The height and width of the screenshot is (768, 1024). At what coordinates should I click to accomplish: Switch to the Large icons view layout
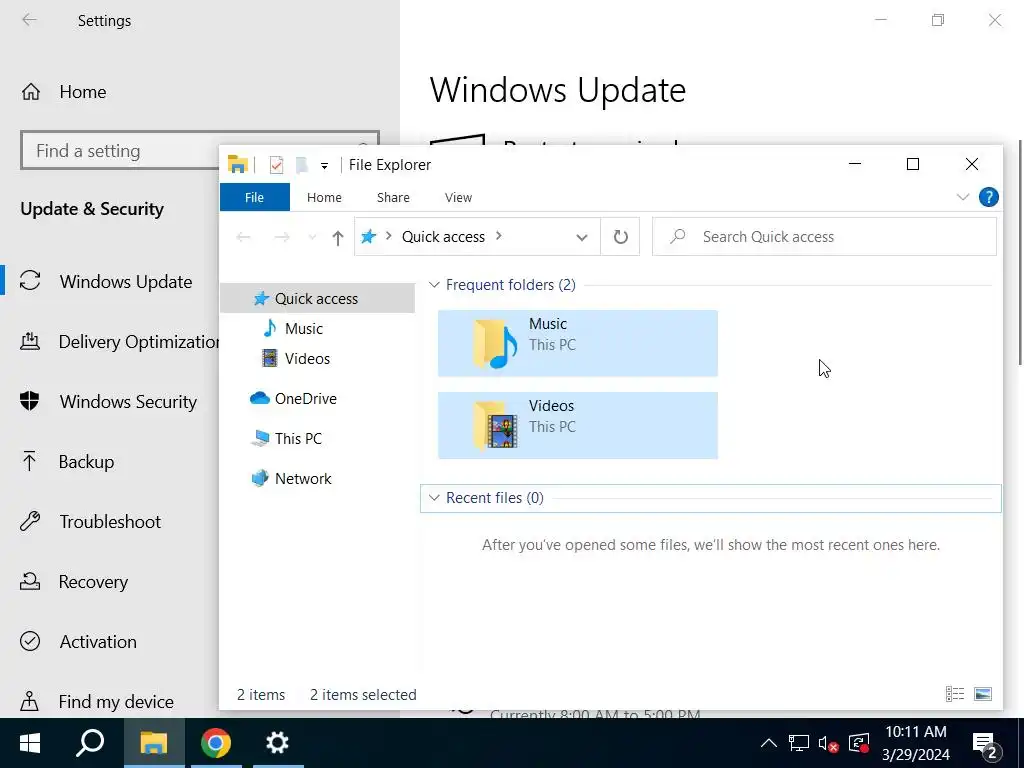[983, 694]
